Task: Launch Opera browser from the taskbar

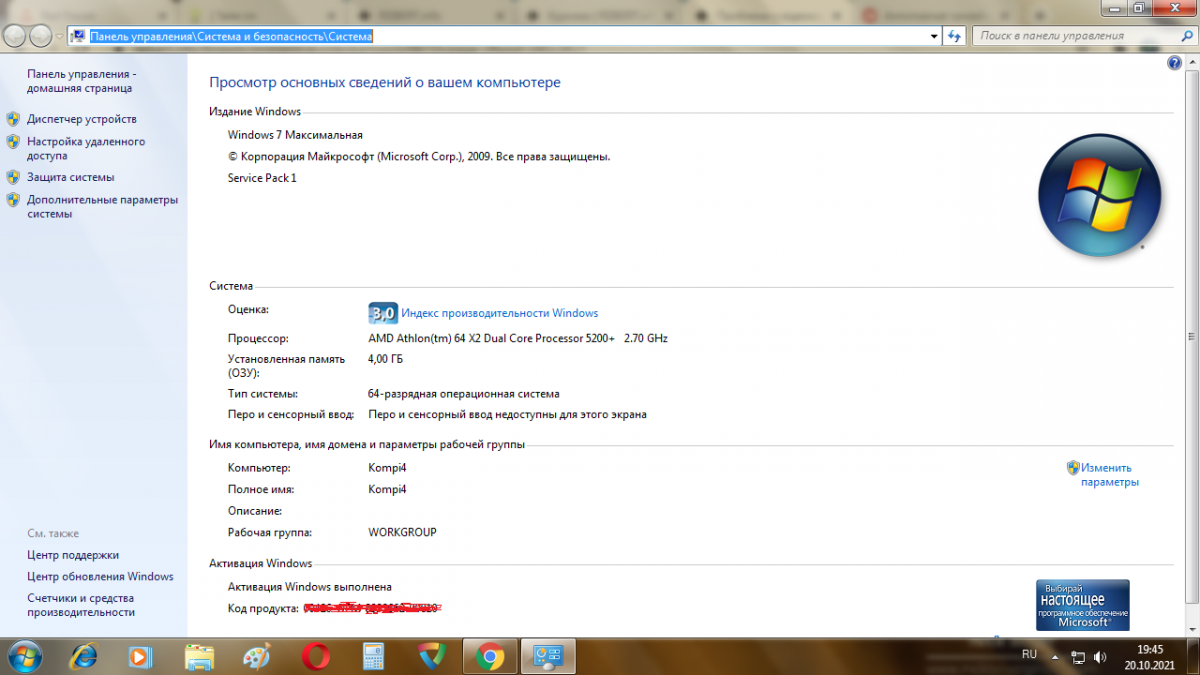Action: click(316, 656)
